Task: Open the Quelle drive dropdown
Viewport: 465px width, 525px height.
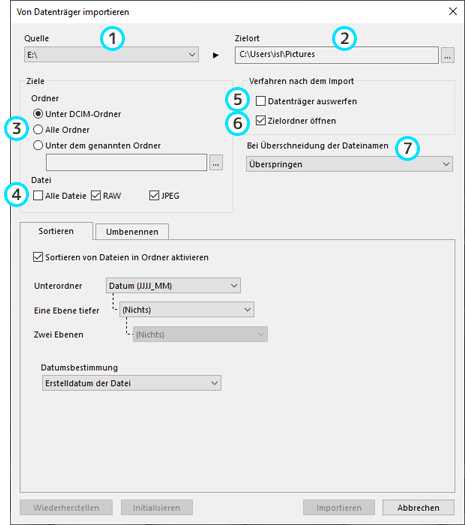Action: click(x=111, y=55)
